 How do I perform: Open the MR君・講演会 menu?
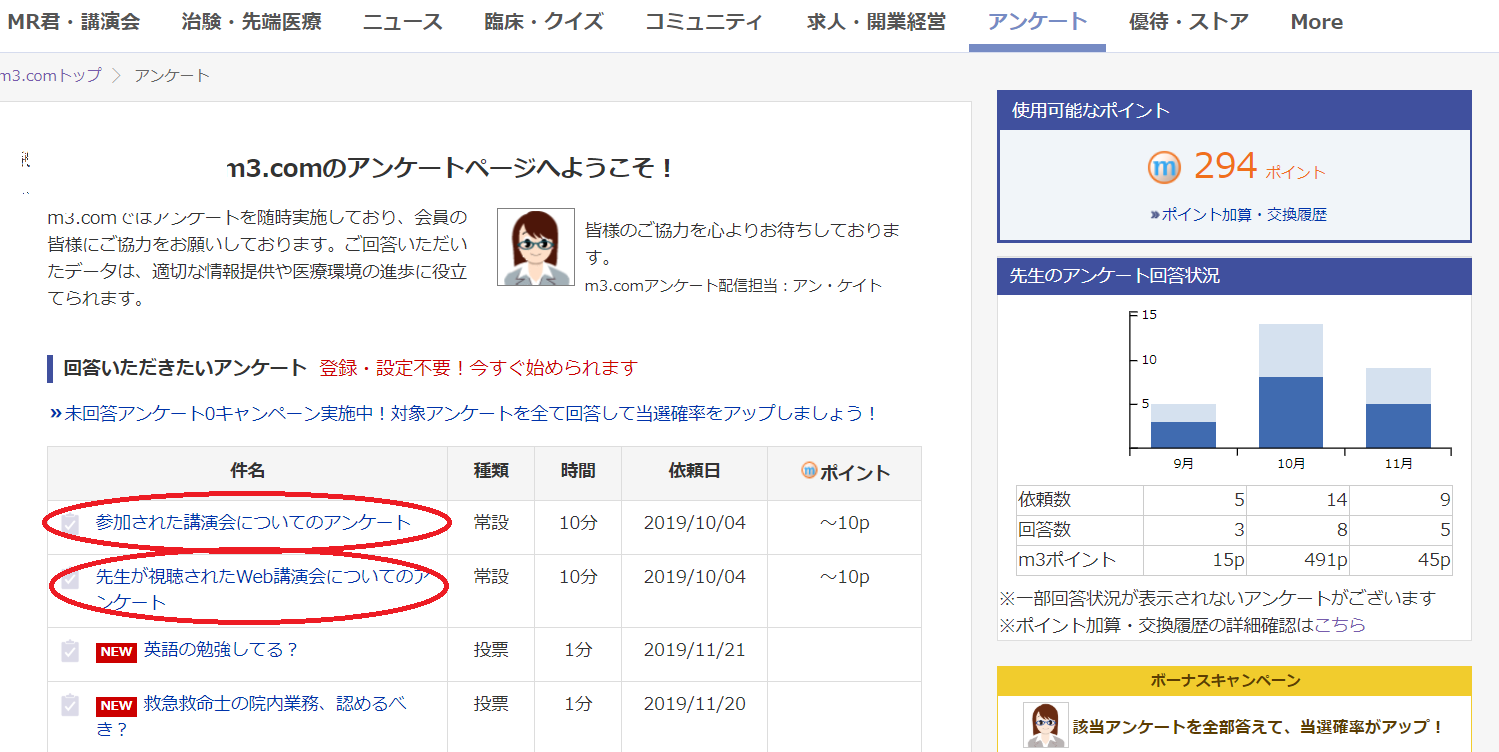[72, 22]
